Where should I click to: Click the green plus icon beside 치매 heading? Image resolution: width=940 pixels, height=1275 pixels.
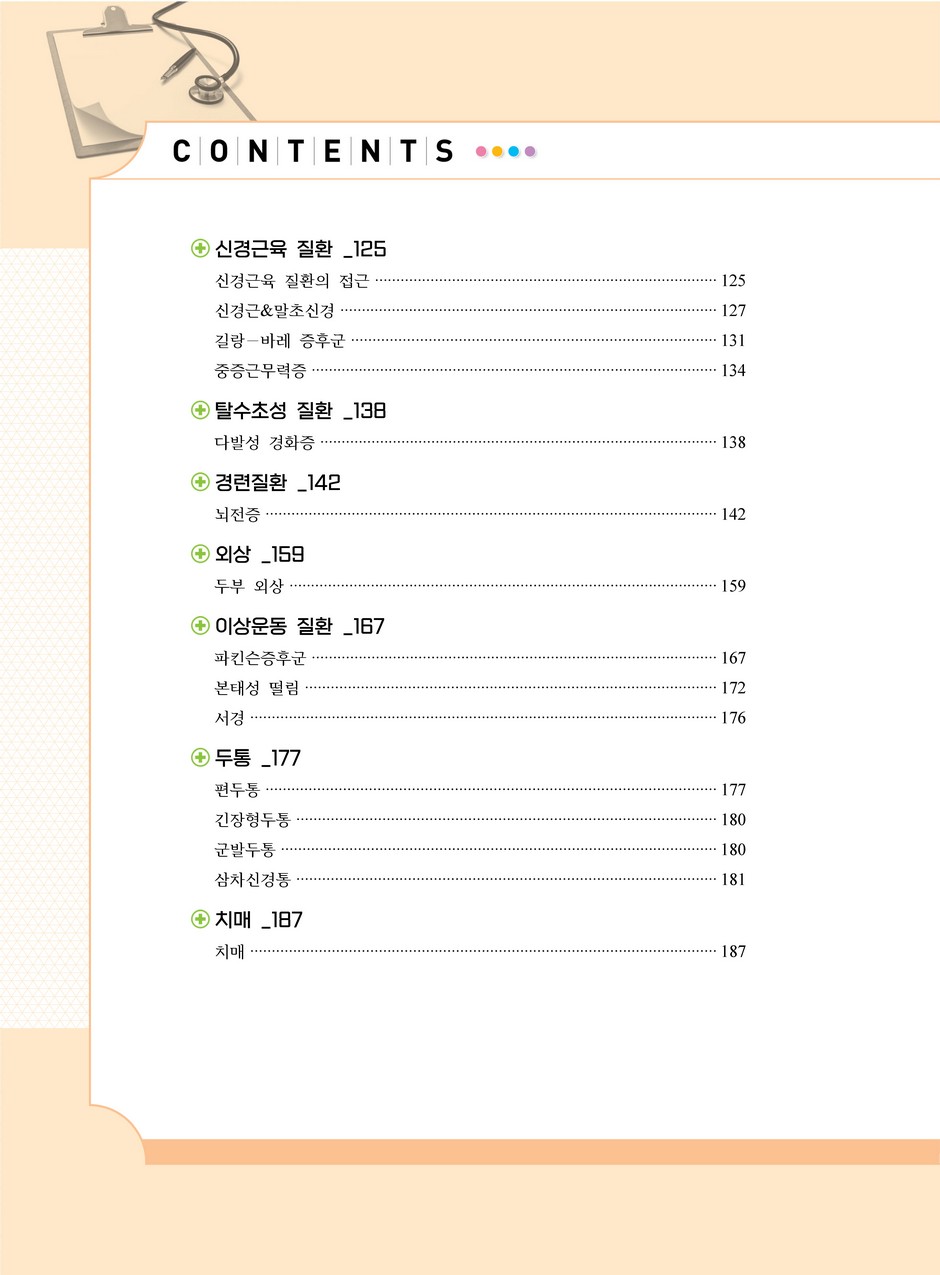click(x=200, y=920)
